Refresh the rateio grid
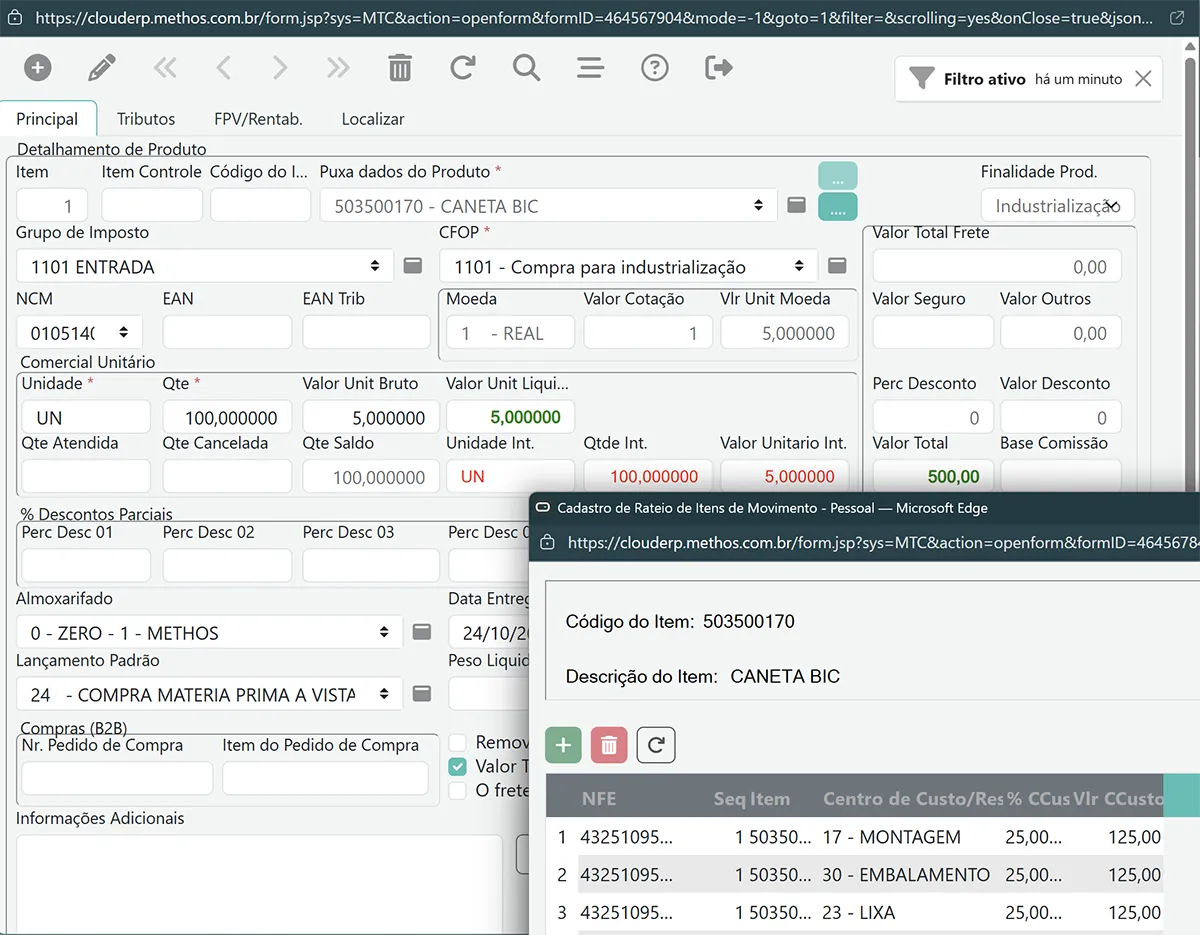Viewport: 1200px width, 935px height. tap(656, 745)
